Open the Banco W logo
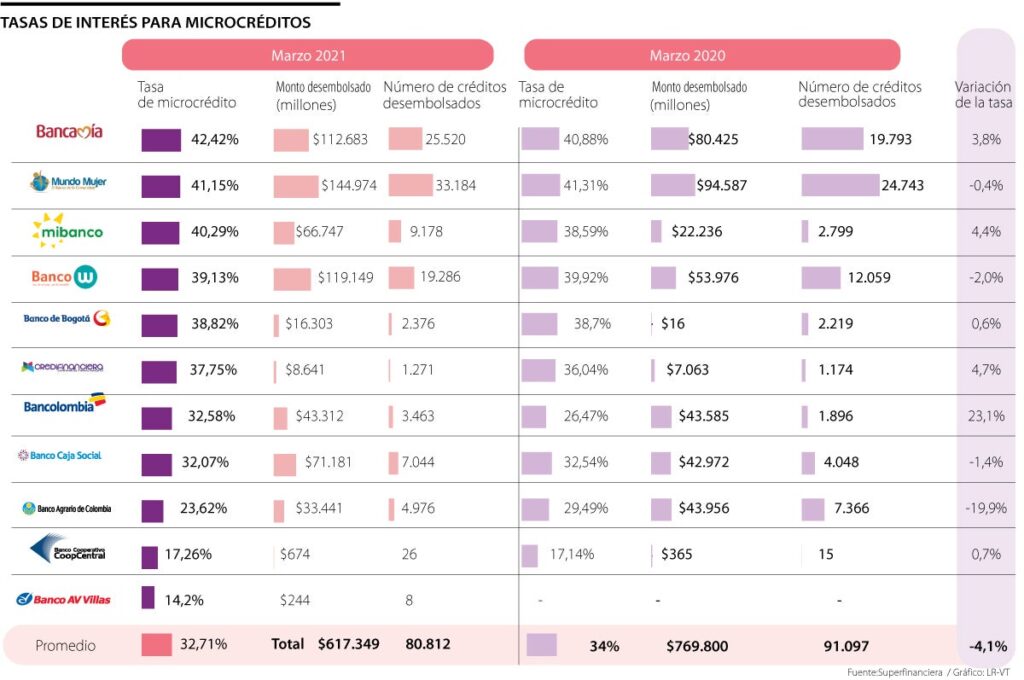Viewport: 1024px width, 680px height. (x=65, y=276)
